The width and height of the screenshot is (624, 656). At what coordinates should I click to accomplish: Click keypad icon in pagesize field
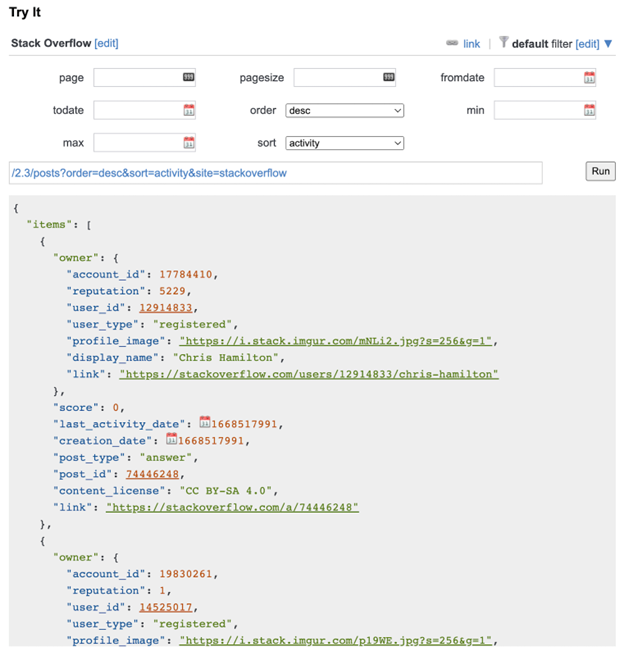coord(389,78)
